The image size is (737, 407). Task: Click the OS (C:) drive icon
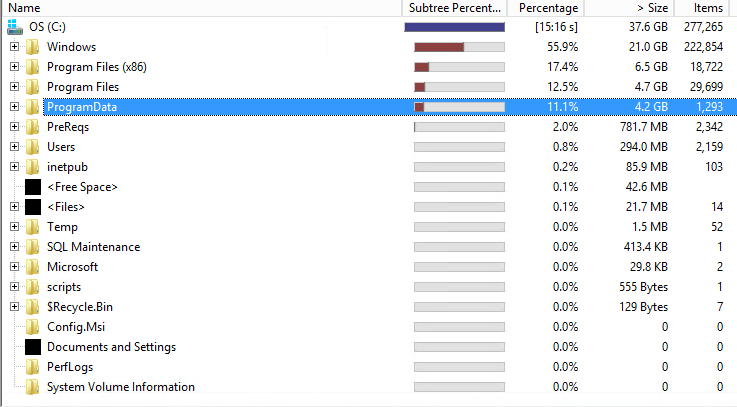click(15, 27)
